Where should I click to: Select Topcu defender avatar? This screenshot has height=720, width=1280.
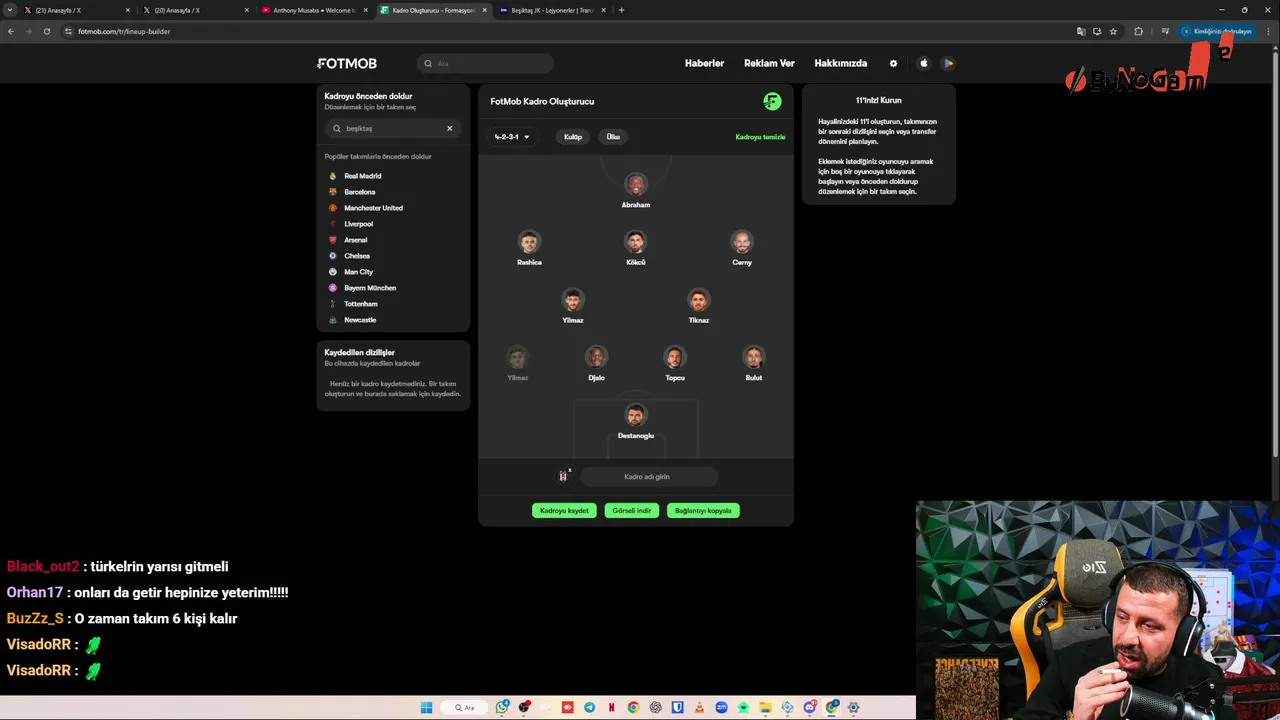675,357
